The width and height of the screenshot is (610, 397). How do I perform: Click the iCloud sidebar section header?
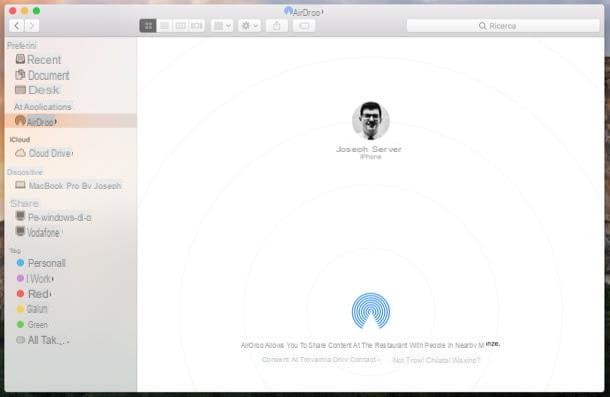pos(20,139)
